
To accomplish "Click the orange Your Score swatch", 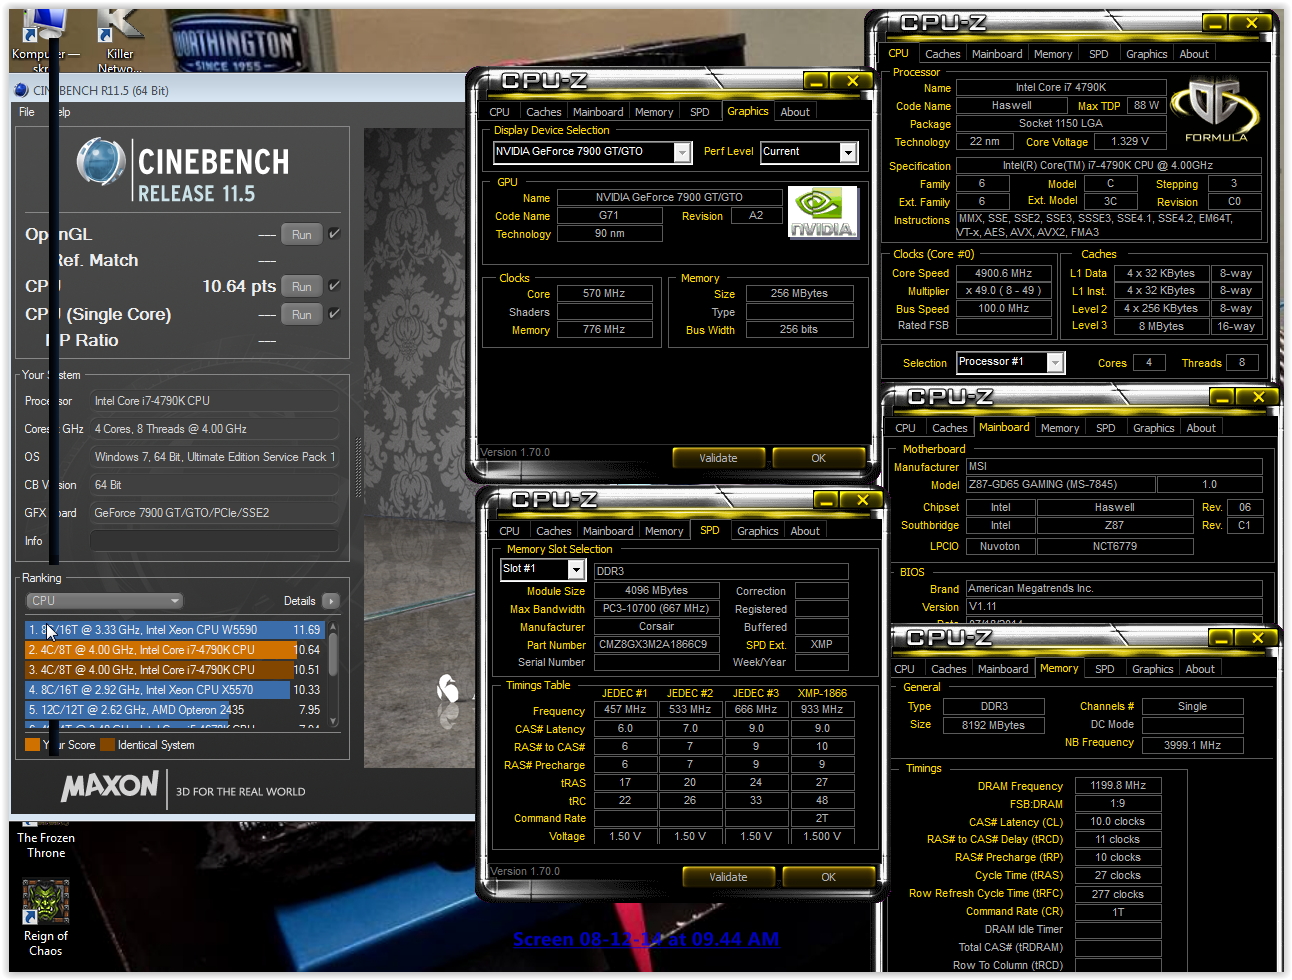I will click(32, 744).
